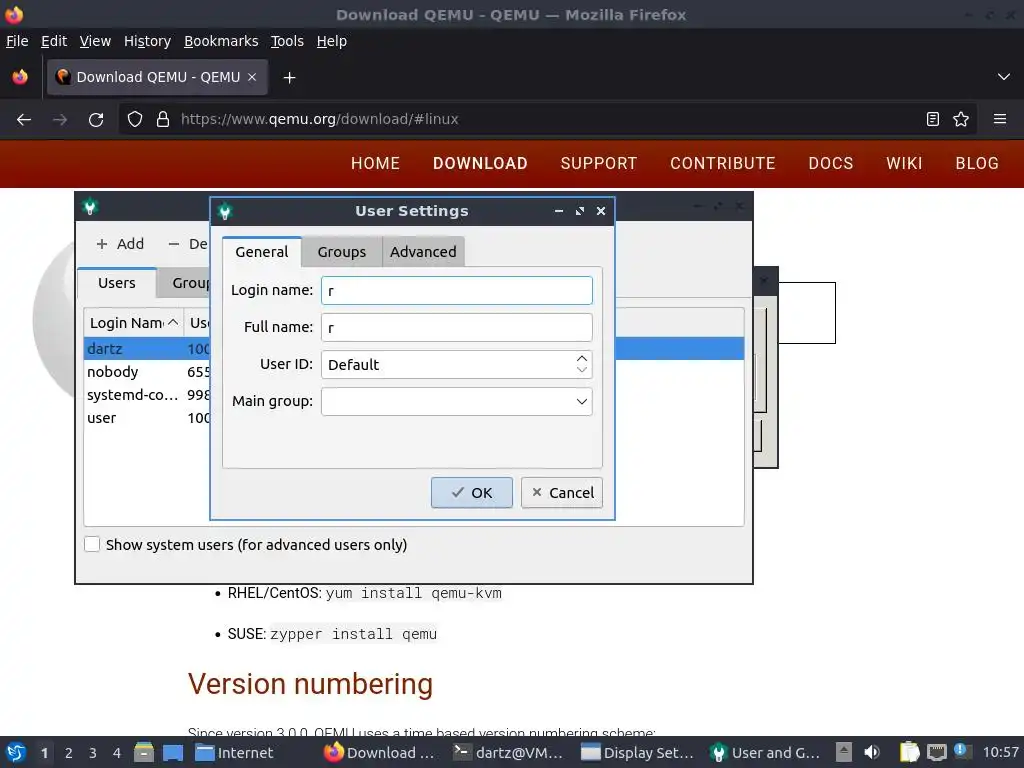Click Add in the User and Group window

[120, 244]
